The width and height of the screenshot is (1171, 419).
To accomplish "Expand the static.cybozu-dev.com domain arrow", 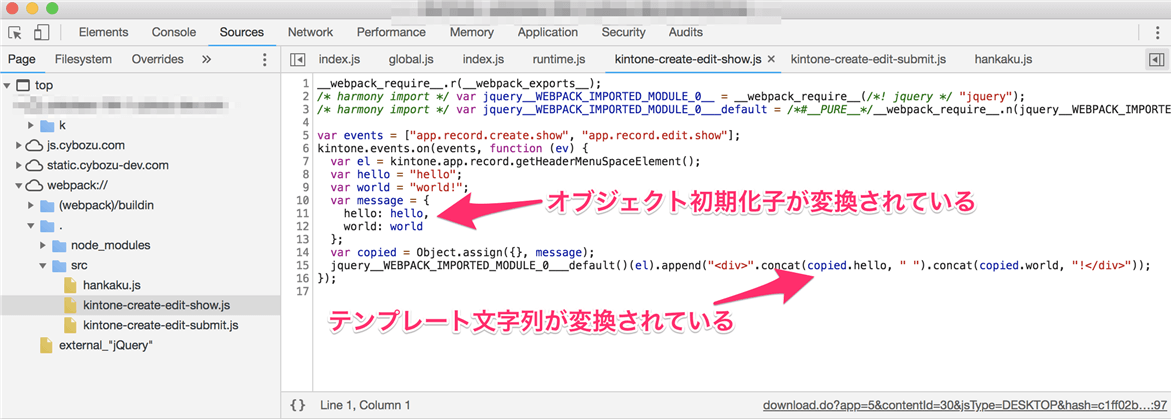I will [x=19, y=165].
